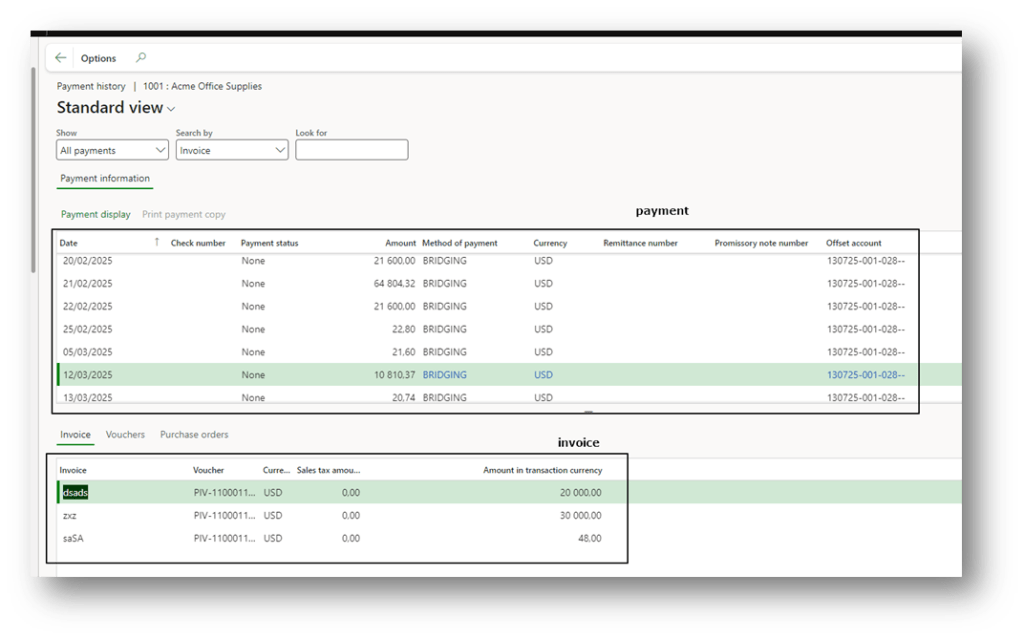
Task: Select the Payment information tab
Action: click(105, 179)
